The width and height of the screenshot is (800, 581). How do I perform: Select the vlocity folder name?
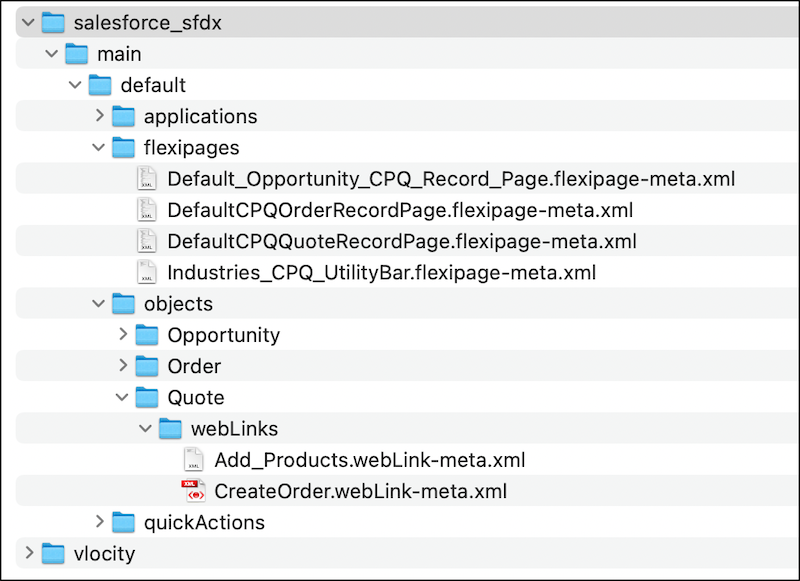(x=104, y=553)
